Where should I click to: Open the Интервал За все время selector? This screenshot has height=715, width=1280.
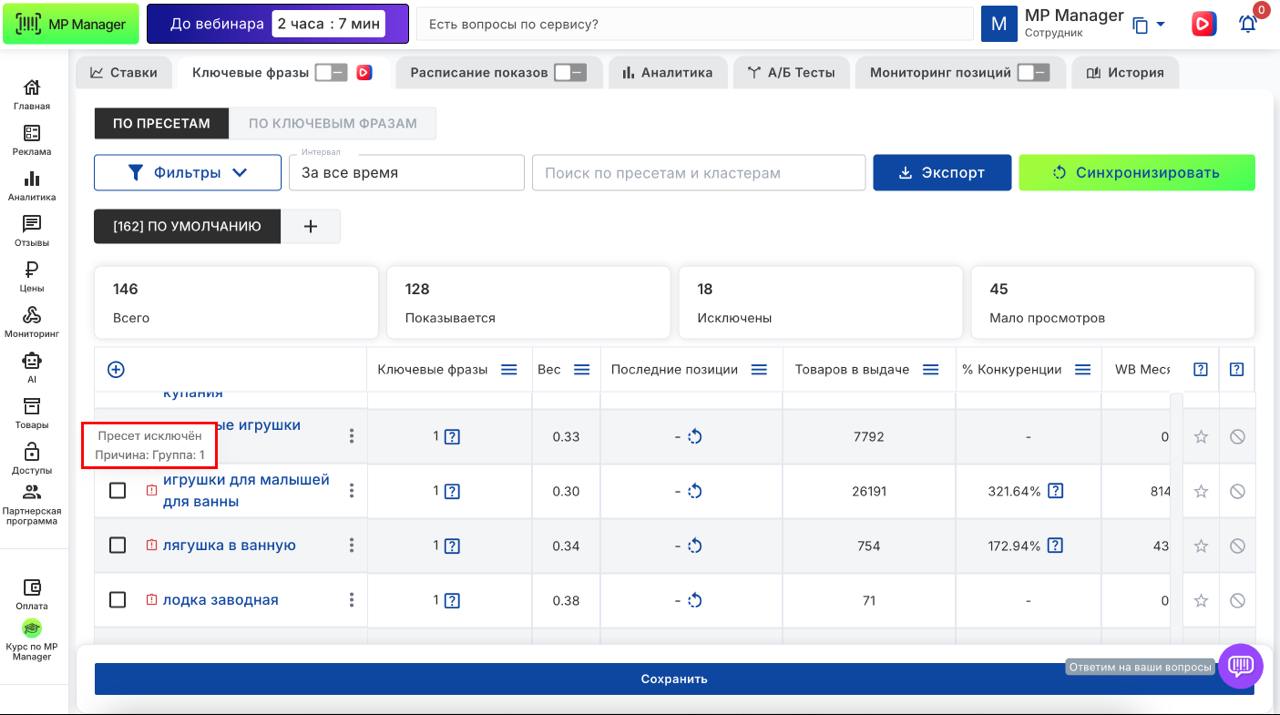406,172
